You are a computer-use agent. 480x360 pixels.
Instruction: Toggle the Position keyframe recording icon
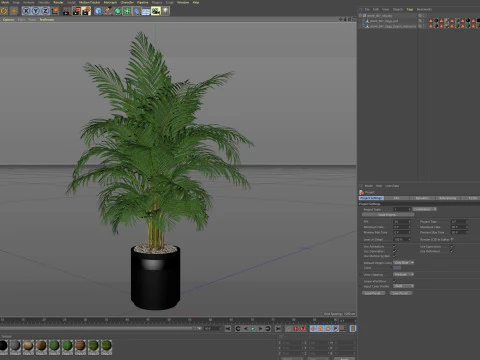click(313, 329)
